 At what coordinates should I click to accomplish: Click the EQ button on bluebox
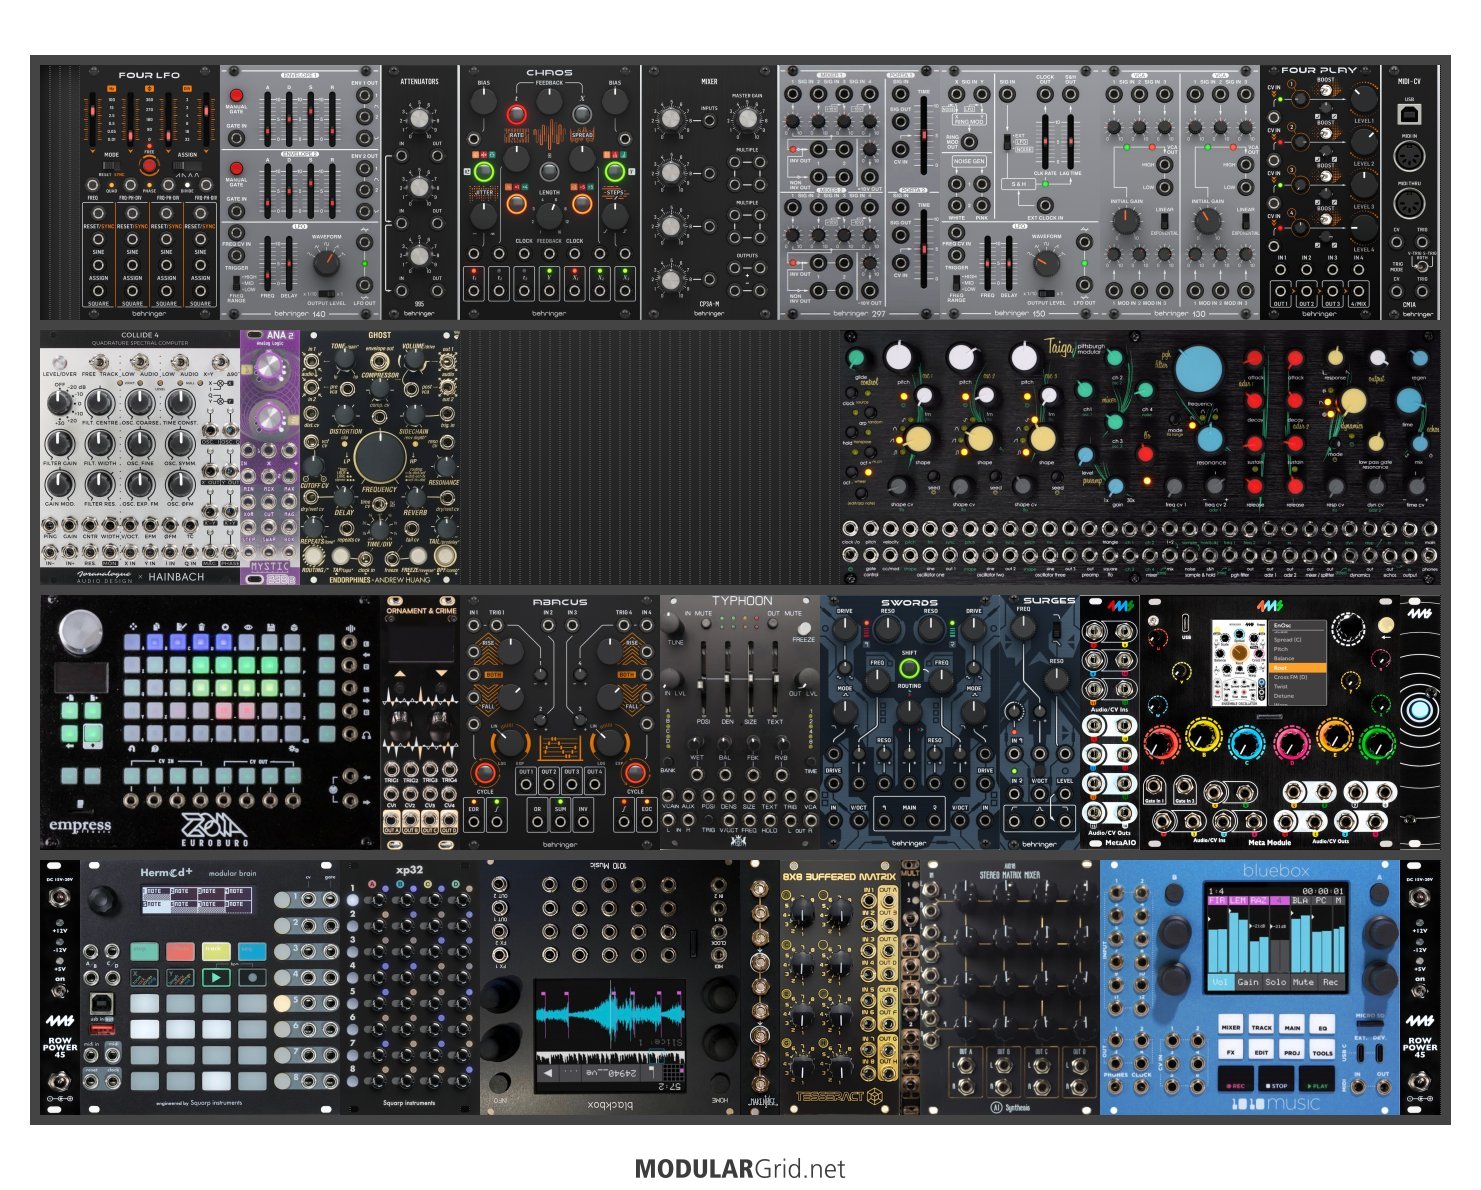click(1322, 1024)
